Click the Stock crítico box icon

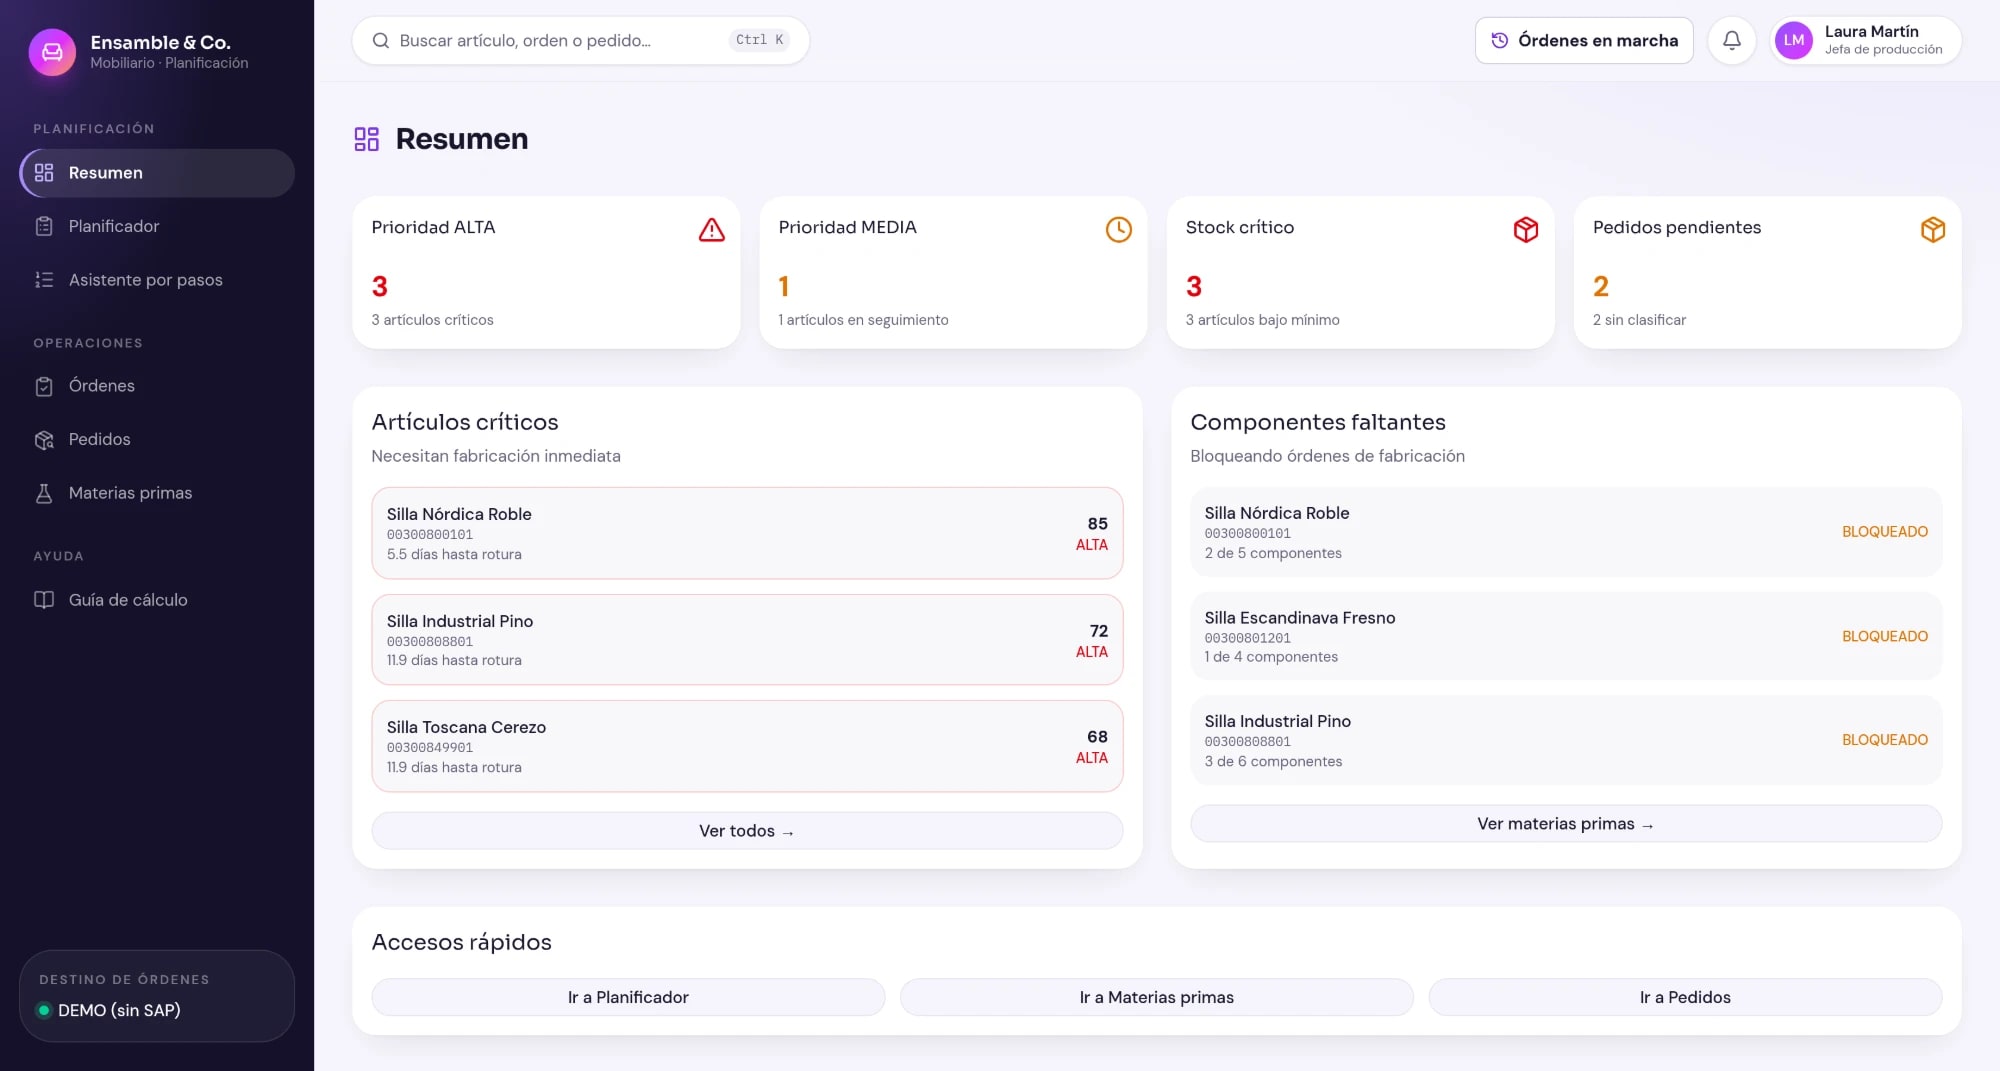pos(1526,230)
